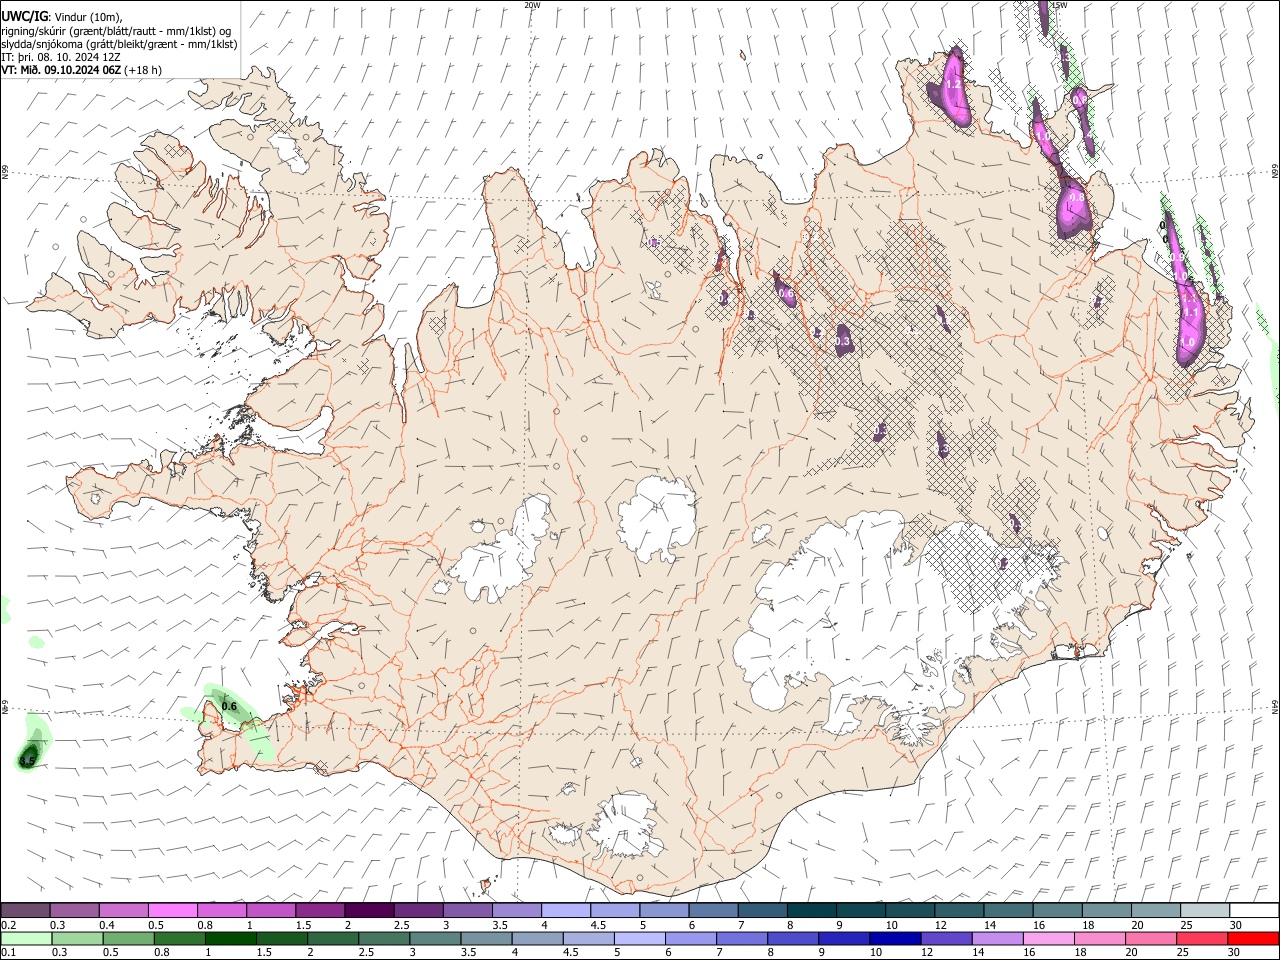Select the teal 12 snow legend swatch
The width and height of the screenshot is (1280, 960).
[x=958, y=910]
